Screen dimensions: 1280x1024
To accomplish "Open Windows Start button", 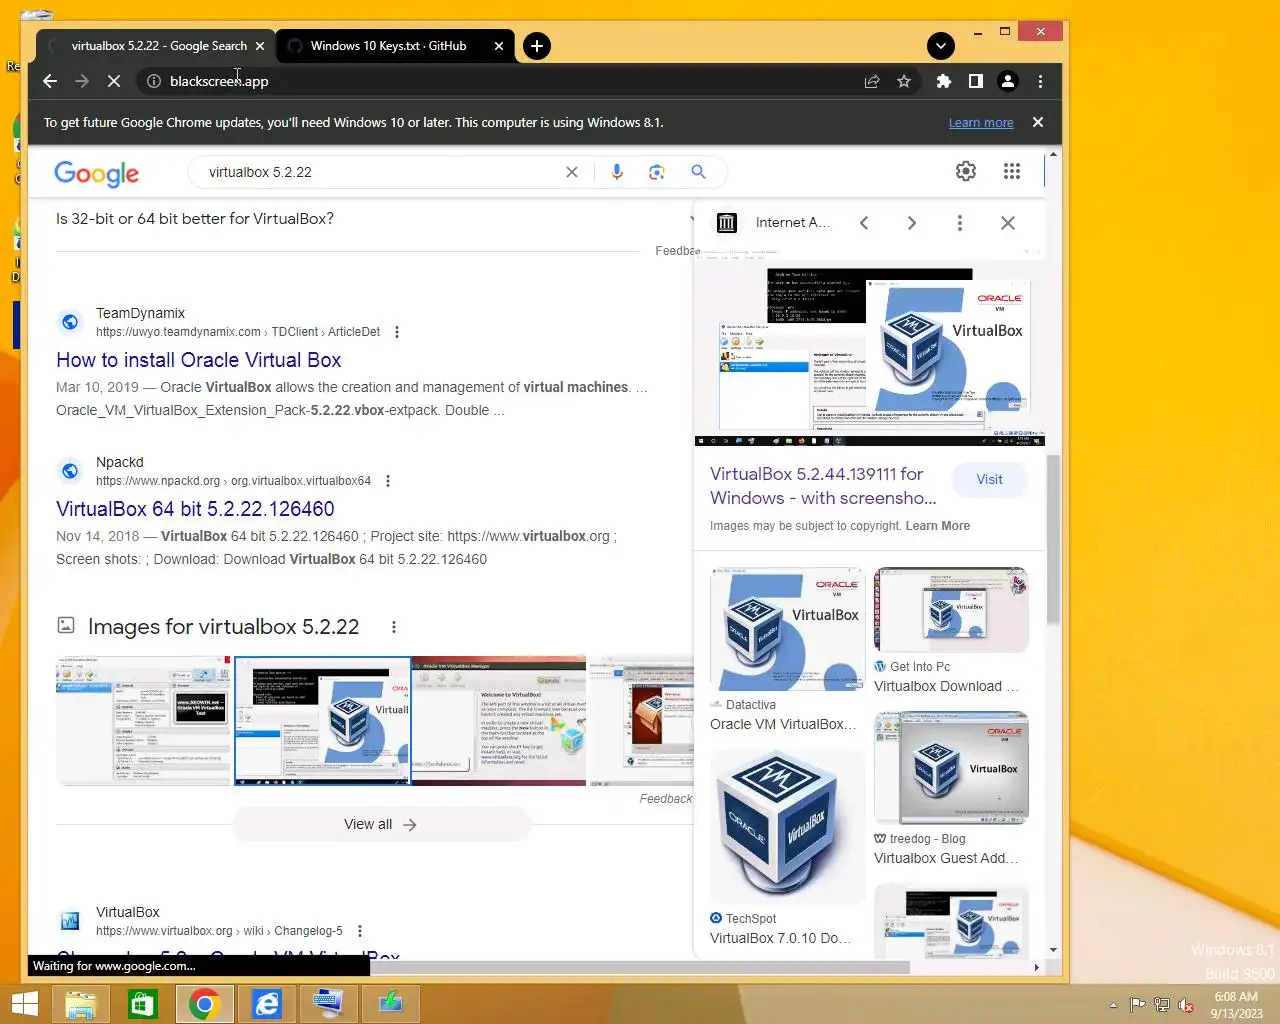I will (24, 1004).
